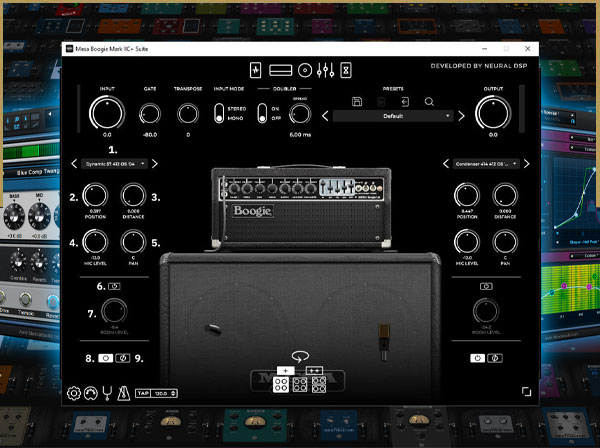
Task: Open the graphic EQ sliders section icon
Action: 326,70
